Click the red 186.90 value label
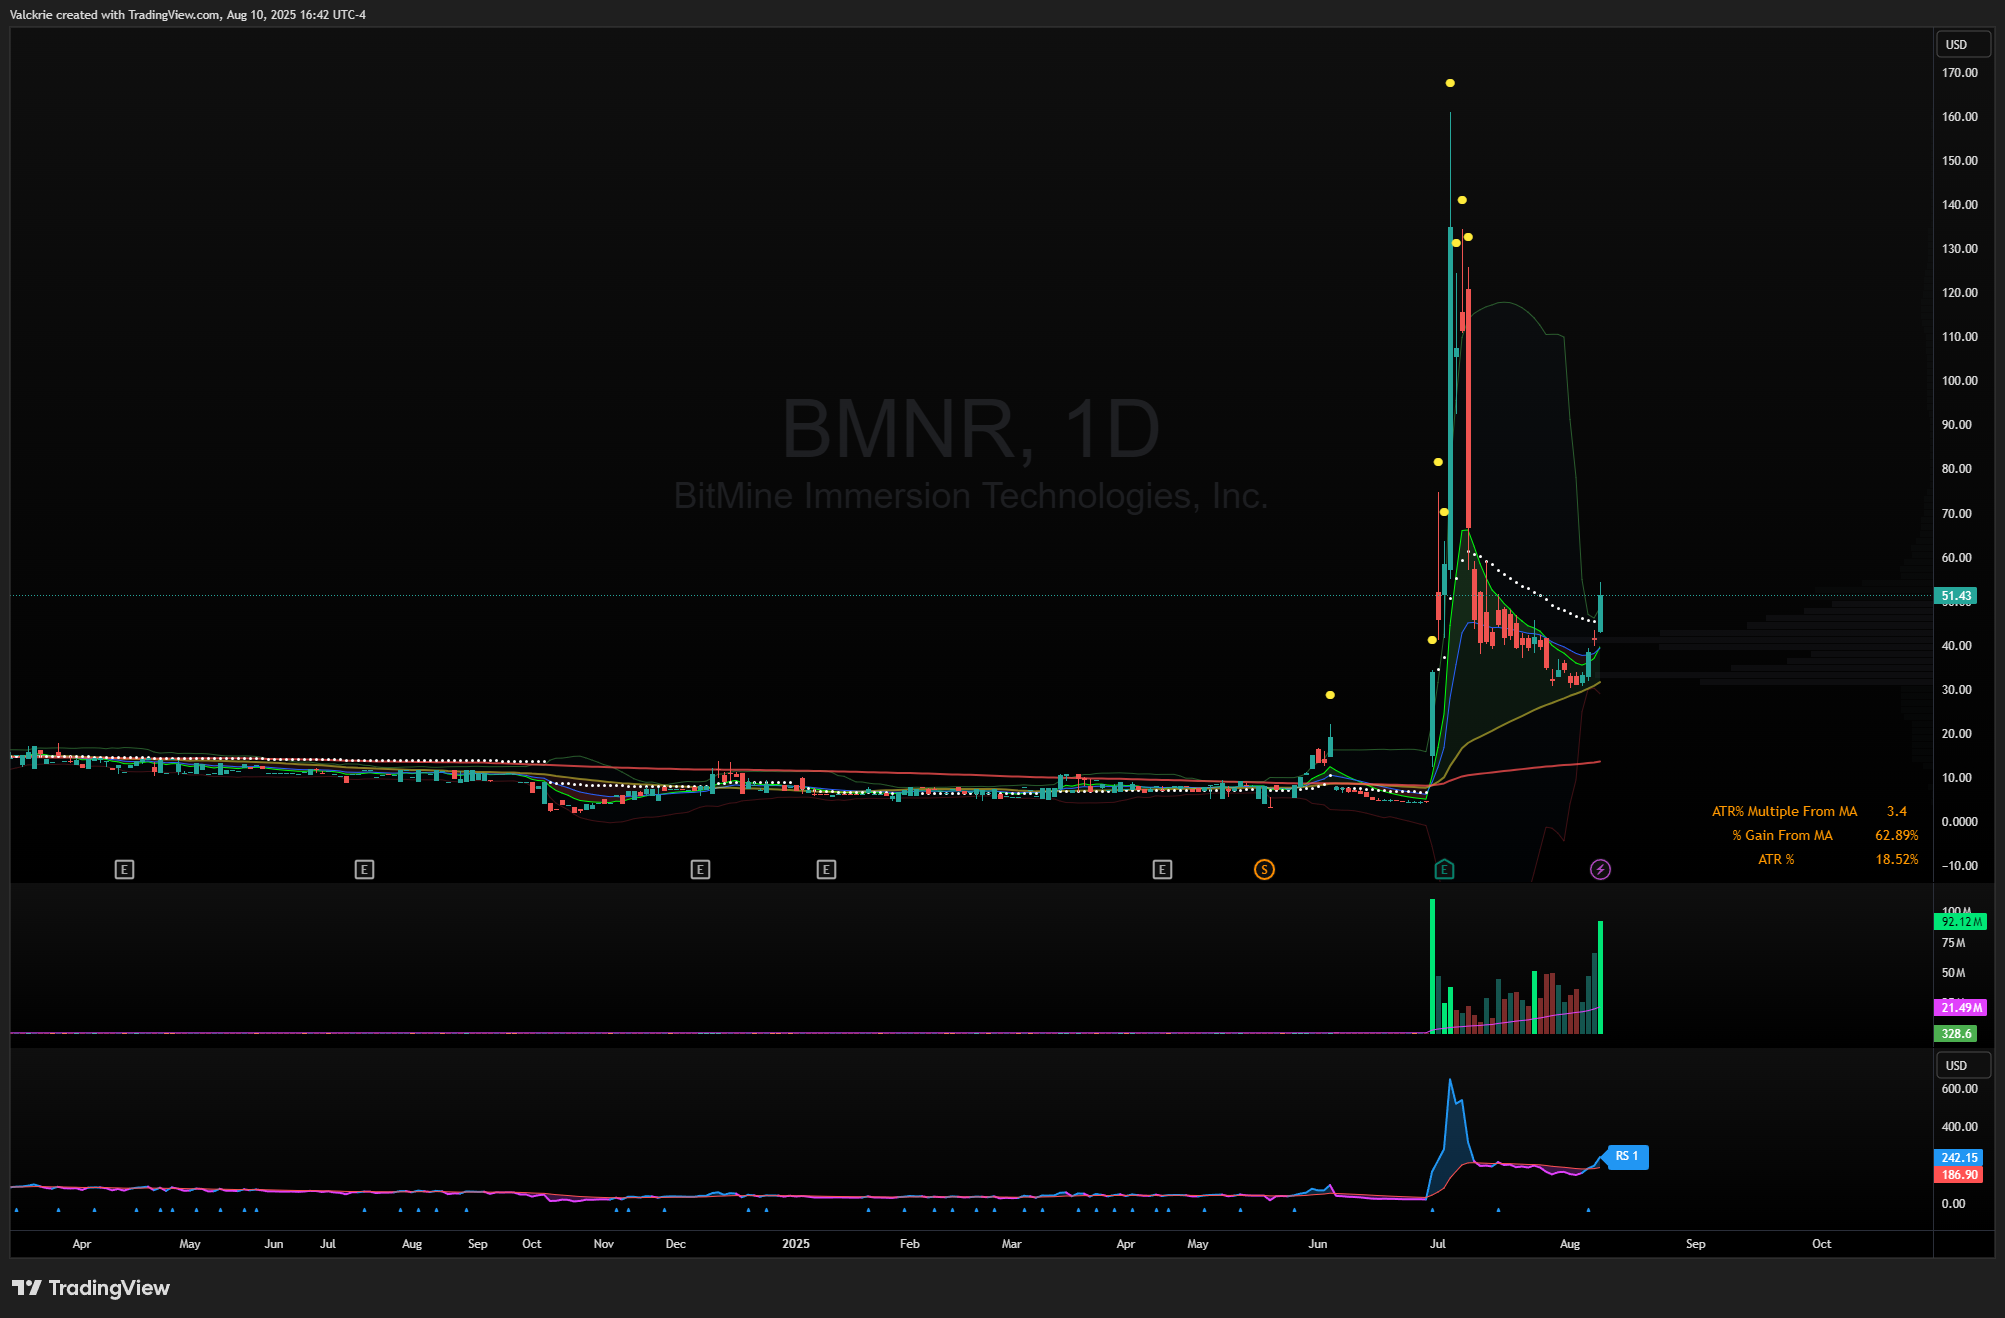 tap(1958, 1174)
